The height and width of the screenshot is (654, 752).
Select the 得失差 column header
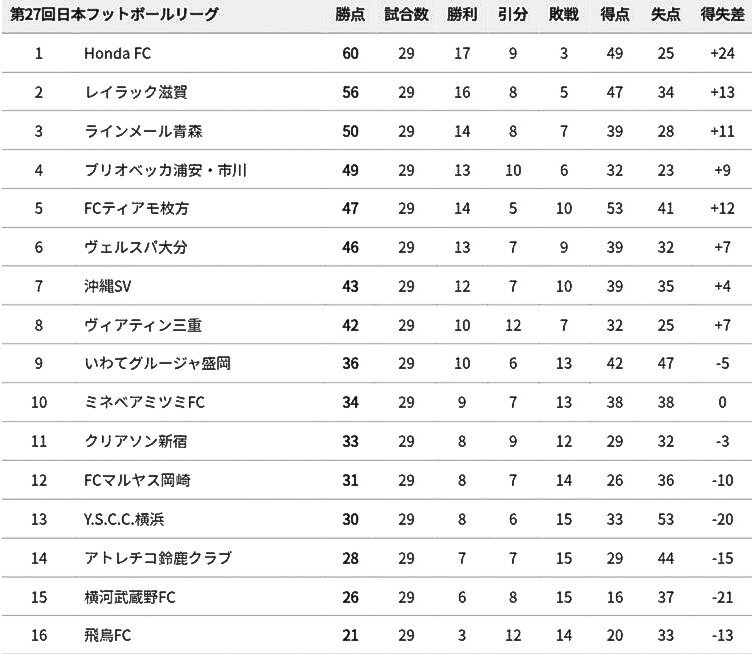pyautogui.click(x=720, y=16)
